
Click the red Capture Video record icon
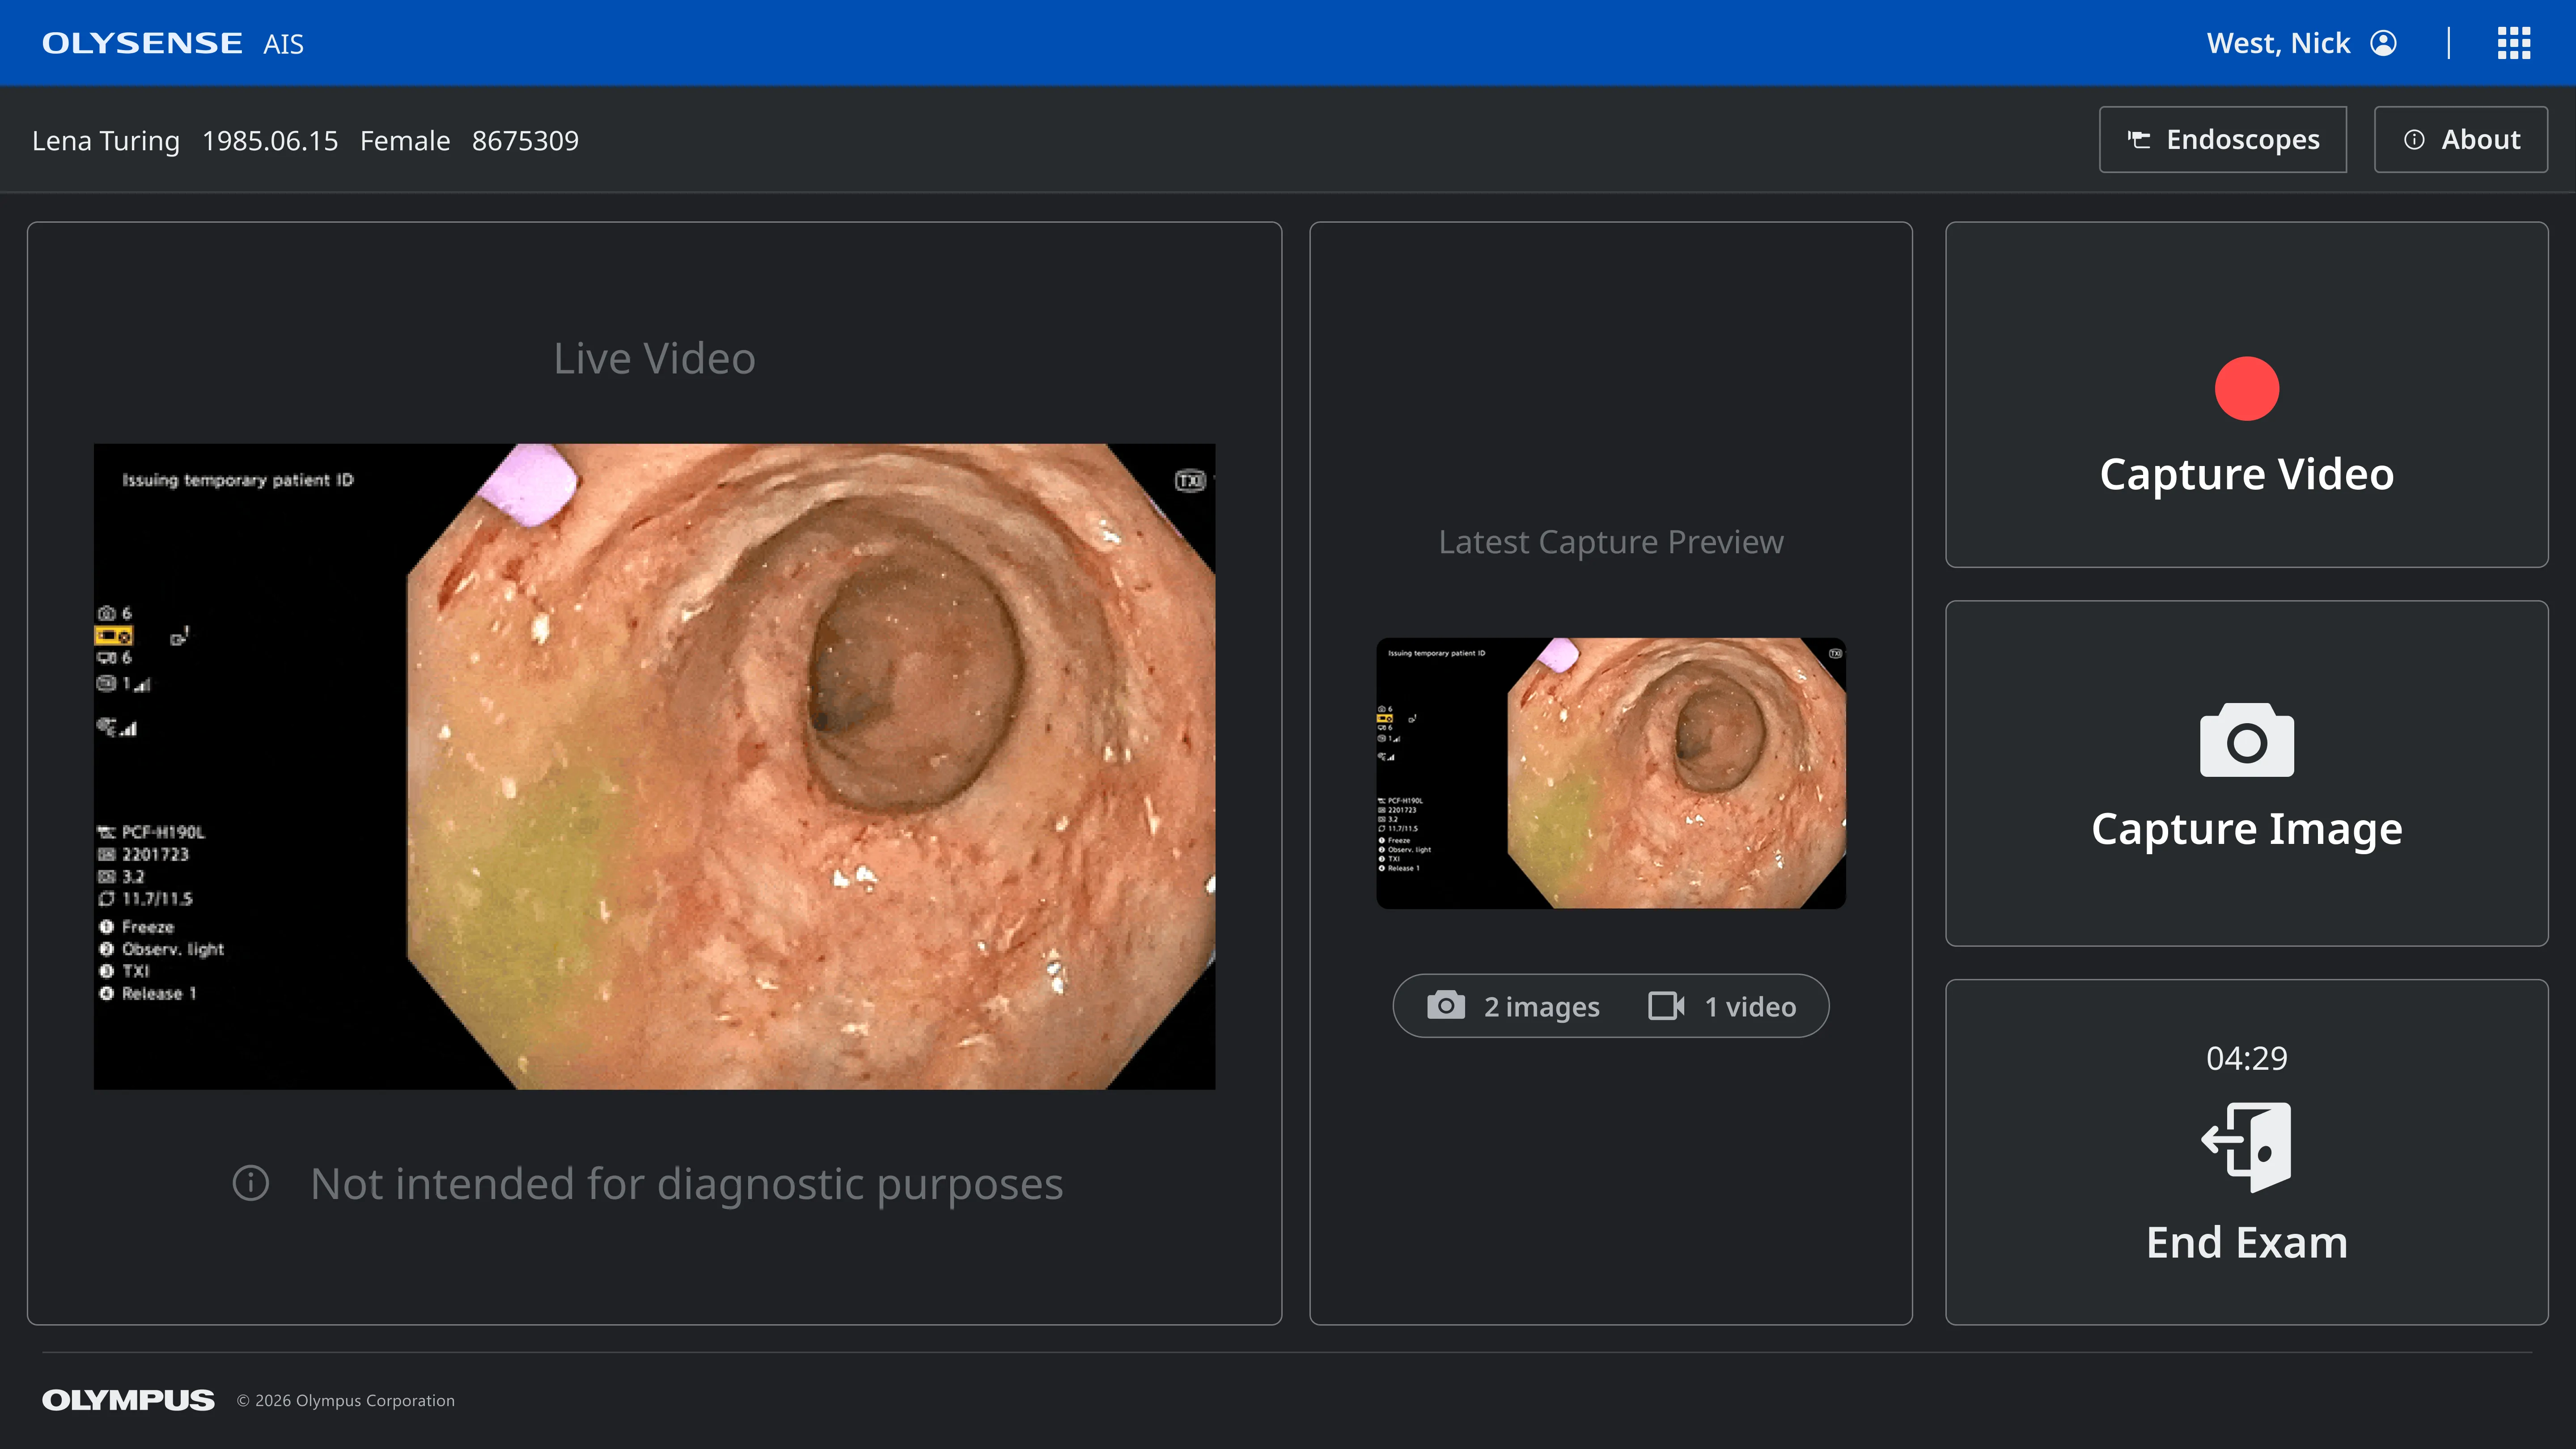(2246, 389)
